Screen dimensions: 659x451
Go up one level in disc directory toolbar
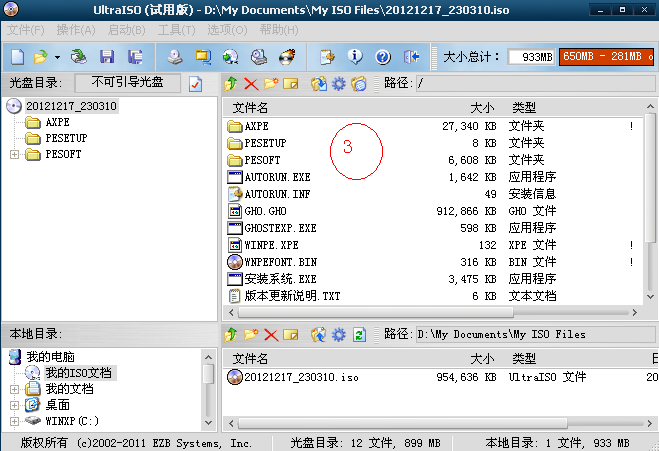(231, 84)
